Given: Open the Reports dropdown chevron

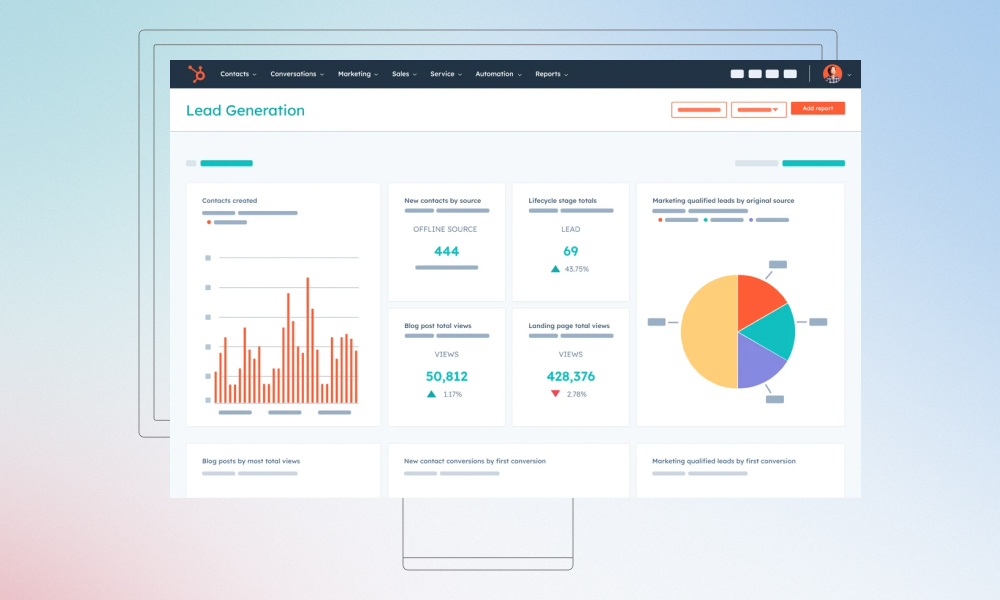Looking at the screenshot, I should pos(566,73).
